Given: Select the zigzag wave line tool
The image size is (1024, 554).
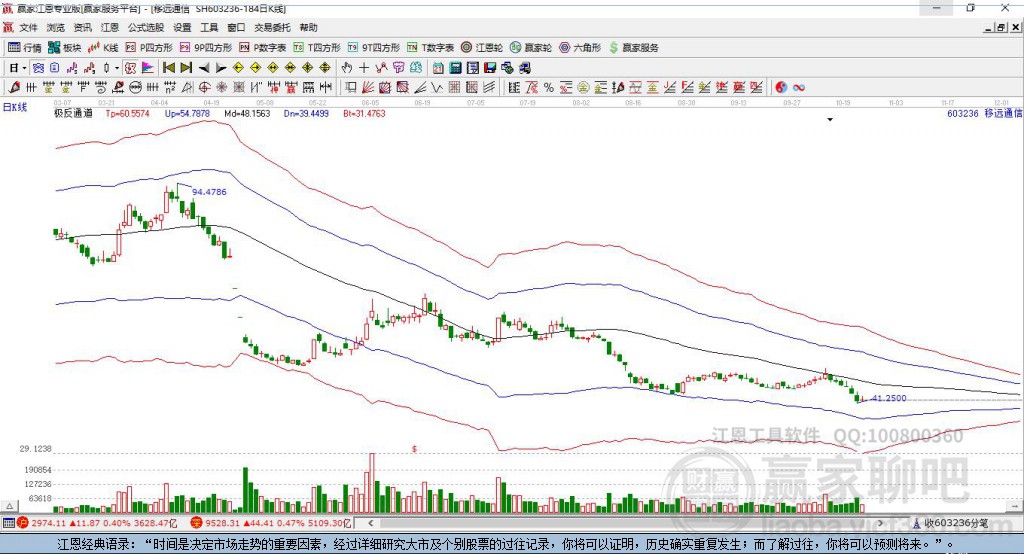Looking at the screenshot, I should (436, 88).
